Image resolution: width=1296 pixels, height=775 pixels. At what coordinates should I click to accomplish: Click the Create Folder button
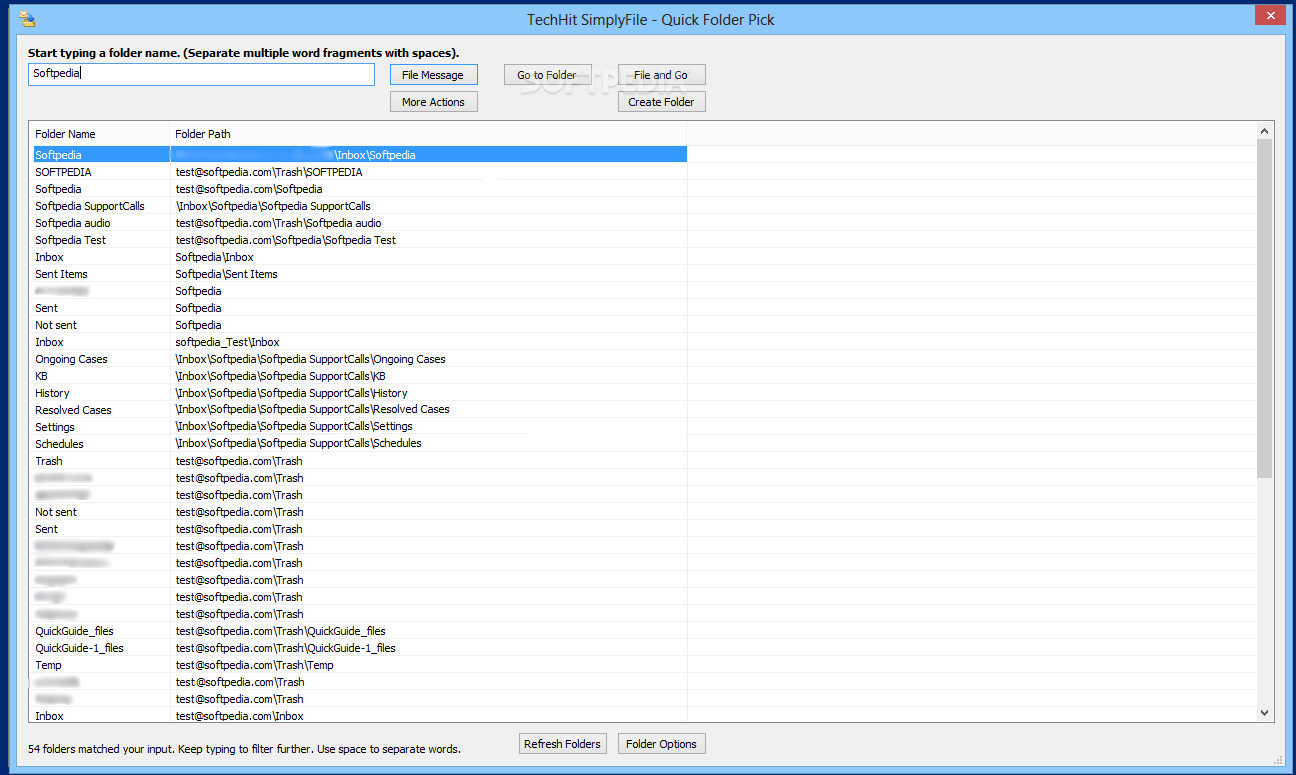[x=661, y=102]
